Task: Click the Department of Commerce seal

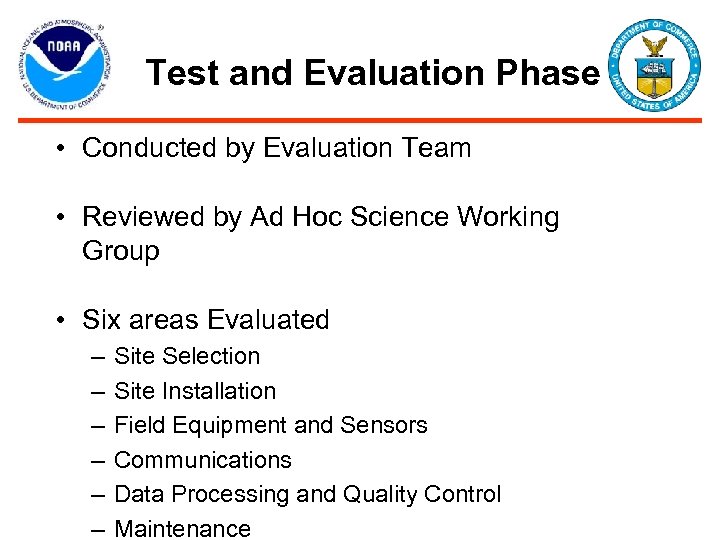Action: 654,64
